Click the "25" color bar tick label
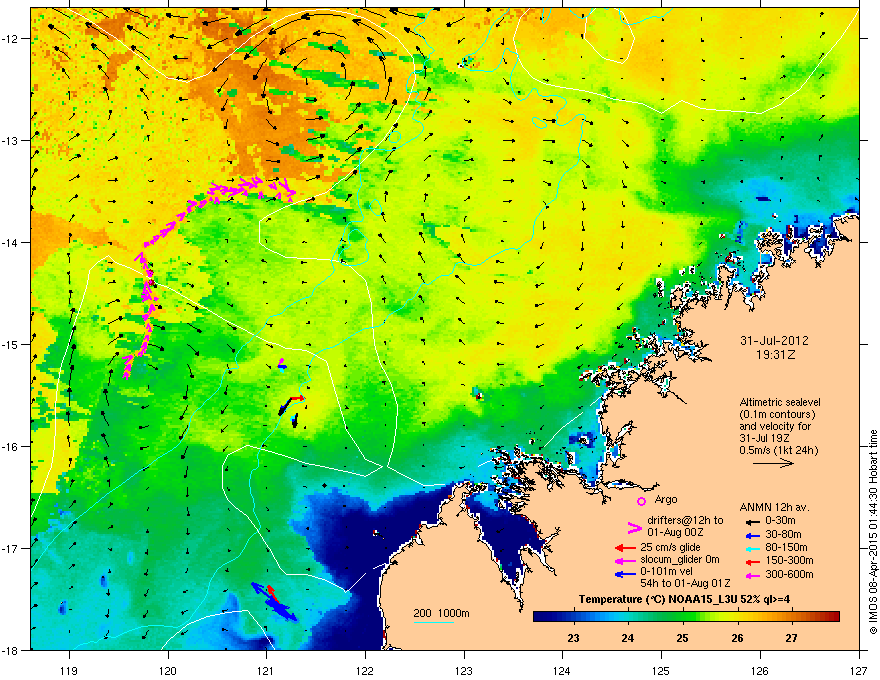Image resolution: width=880 pixels, height=680 pixels. point(682,638)
